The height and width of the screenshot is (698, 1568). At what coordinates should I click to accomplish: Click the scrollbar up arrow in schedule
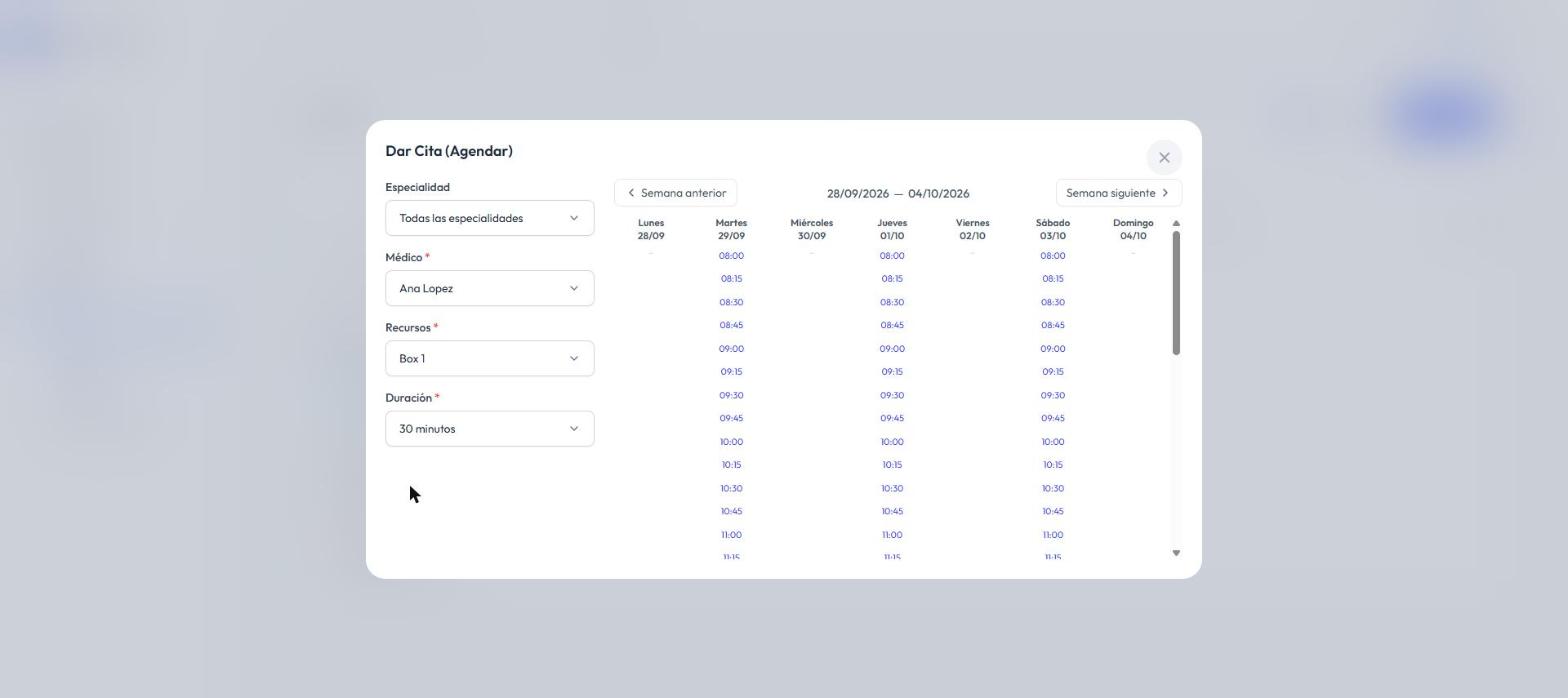[x=1176, y=223]
